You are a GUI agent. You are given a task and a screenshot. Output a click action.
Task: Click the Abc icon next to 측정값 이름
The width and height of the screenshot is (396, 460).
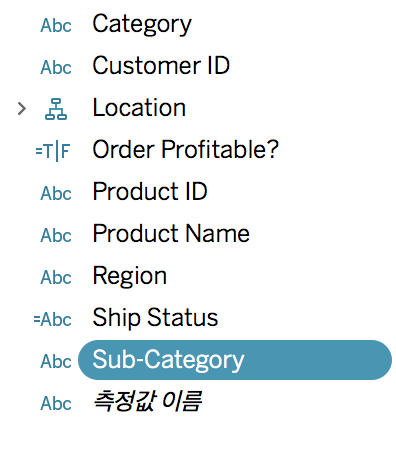click(56, 403)
